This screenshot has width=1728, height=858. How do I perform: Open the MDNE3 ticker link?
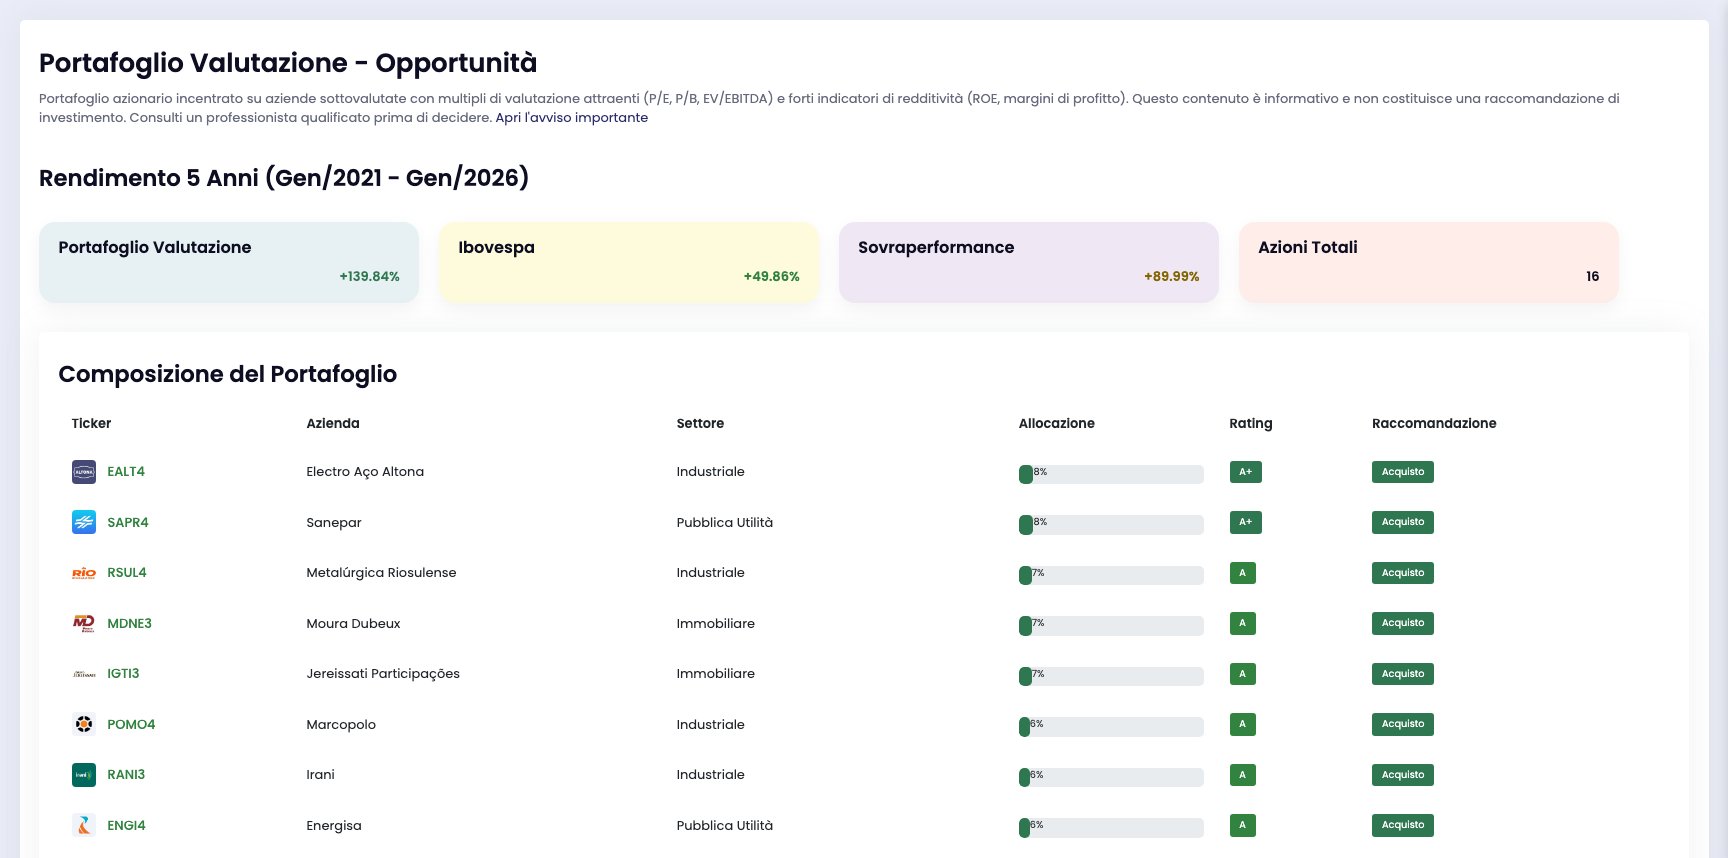pos(130,623)
